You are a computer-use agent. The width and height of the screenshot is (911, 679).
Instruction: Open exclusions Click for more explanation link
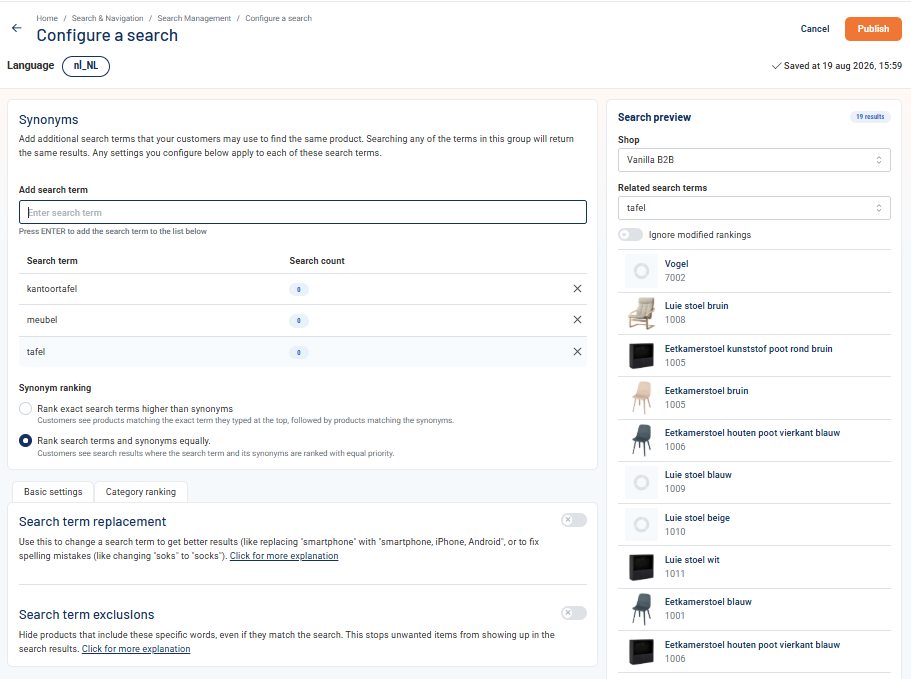tap(136, 649)
